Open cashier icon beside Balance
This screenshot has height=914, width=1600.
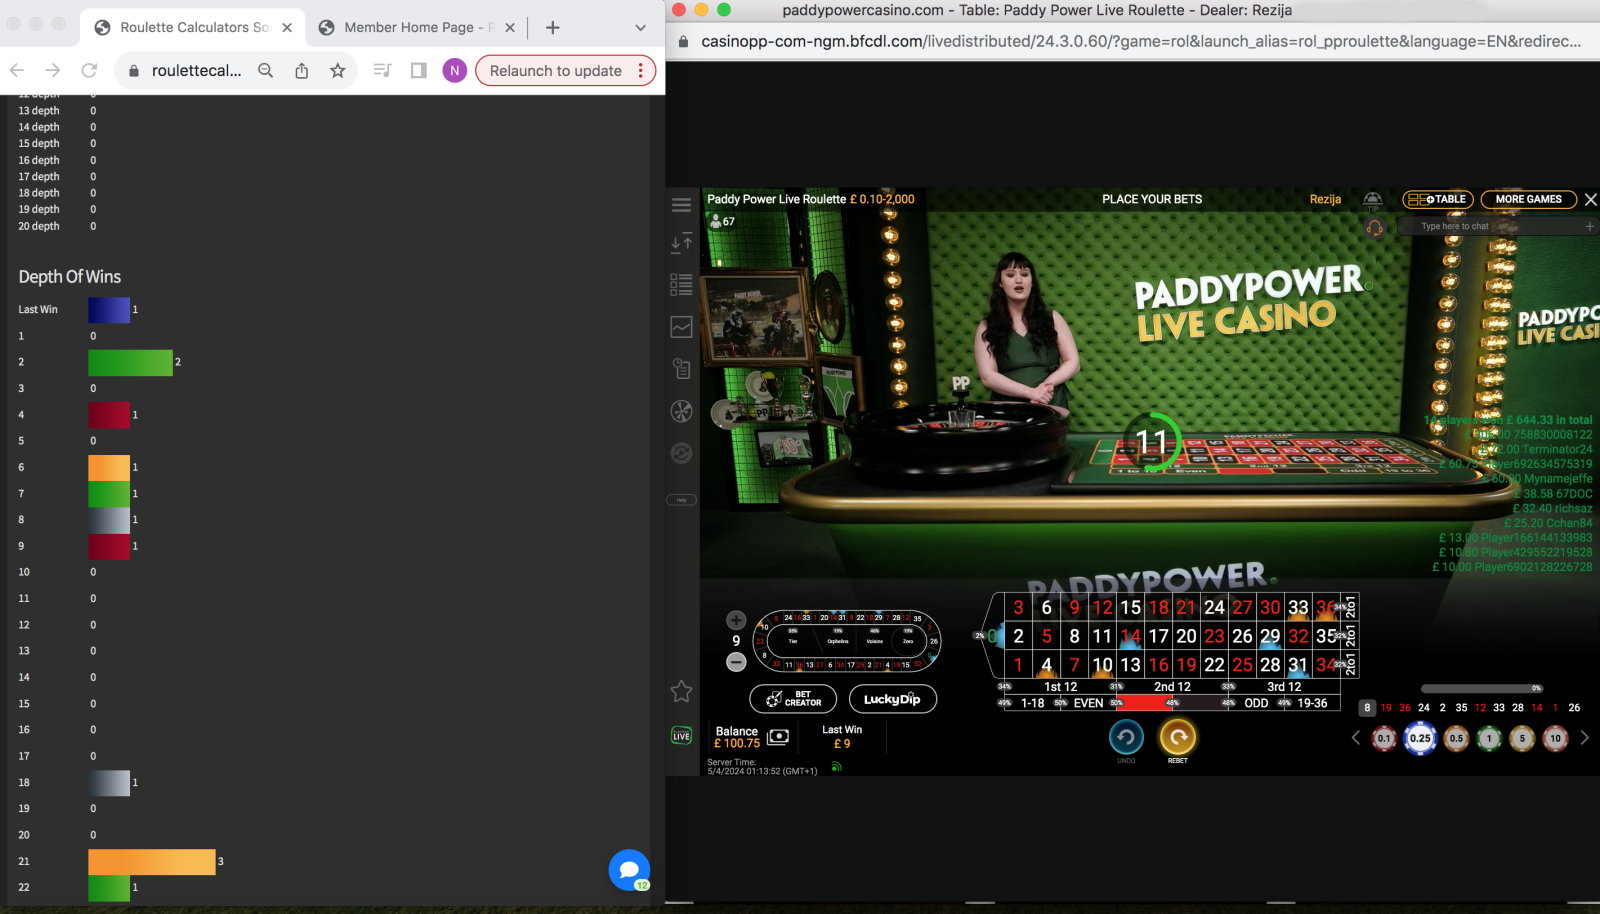click(x=778, y=737)
